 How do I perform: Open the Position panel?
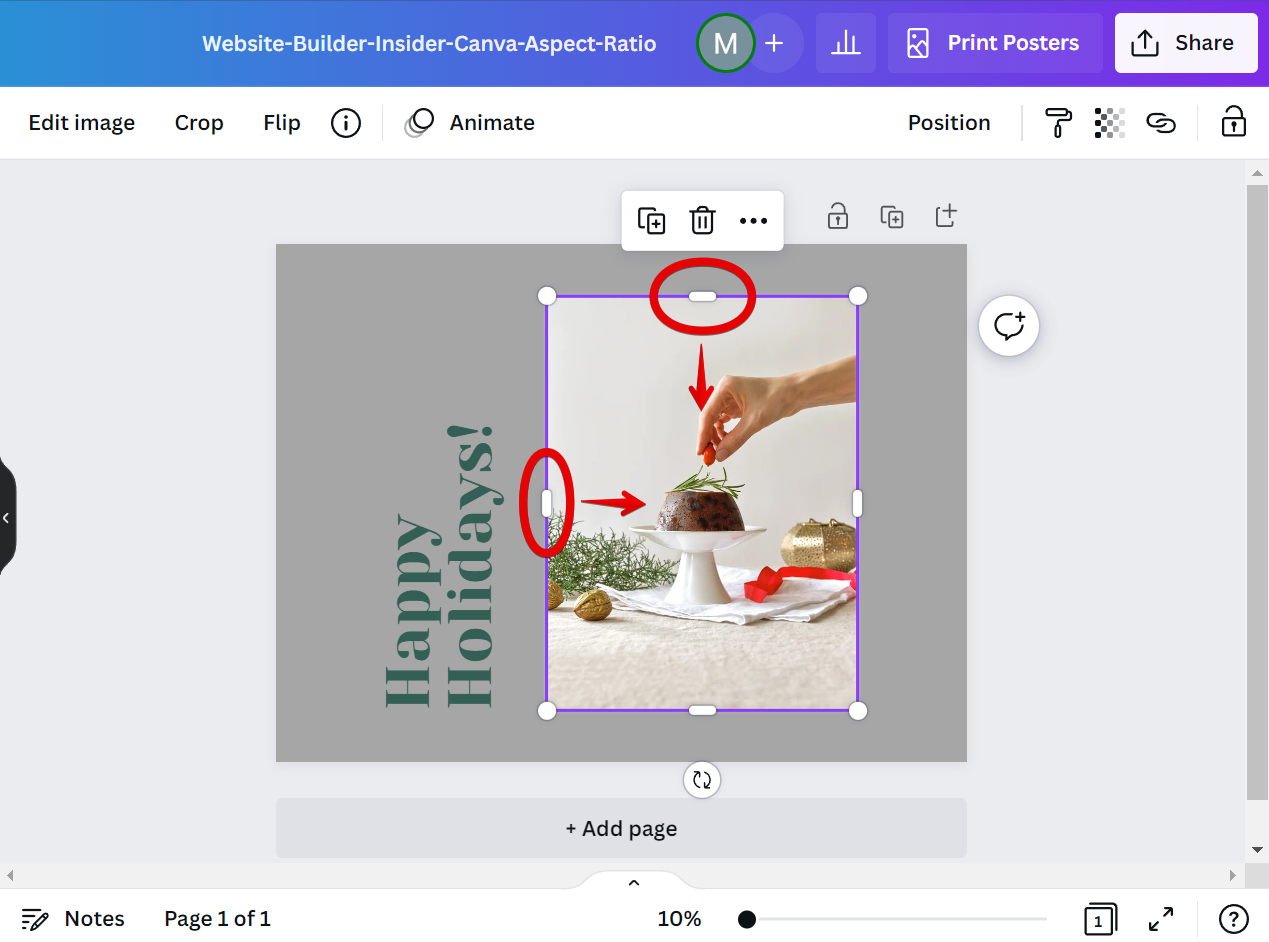(x=949, y=123)
